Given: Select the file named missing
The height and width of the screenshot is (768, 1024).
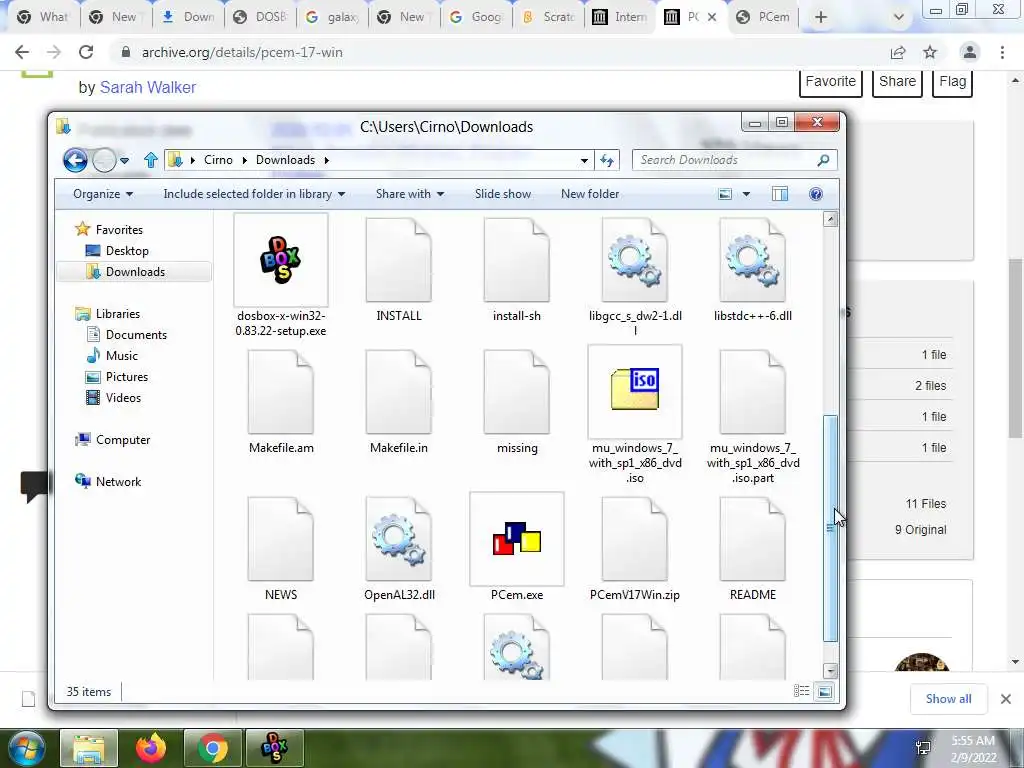Looking at the screenshot, I should point(517,392).
